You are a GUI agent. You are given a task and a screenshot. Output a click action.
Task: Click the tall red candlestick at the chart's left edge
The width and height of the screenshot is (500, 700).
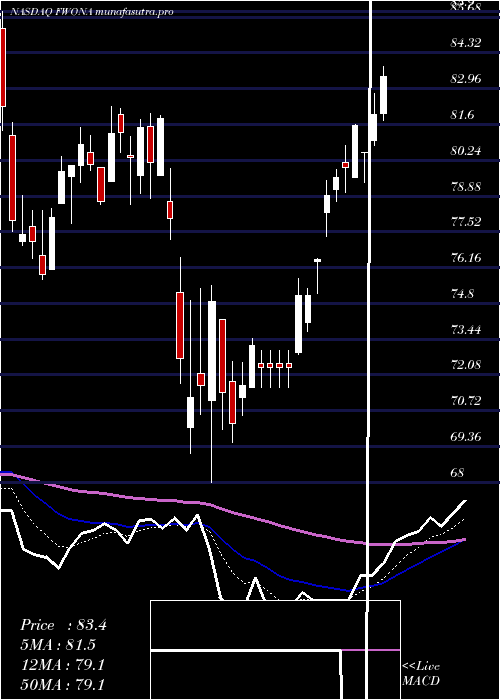pyautogui.click(x=3, y=67)
